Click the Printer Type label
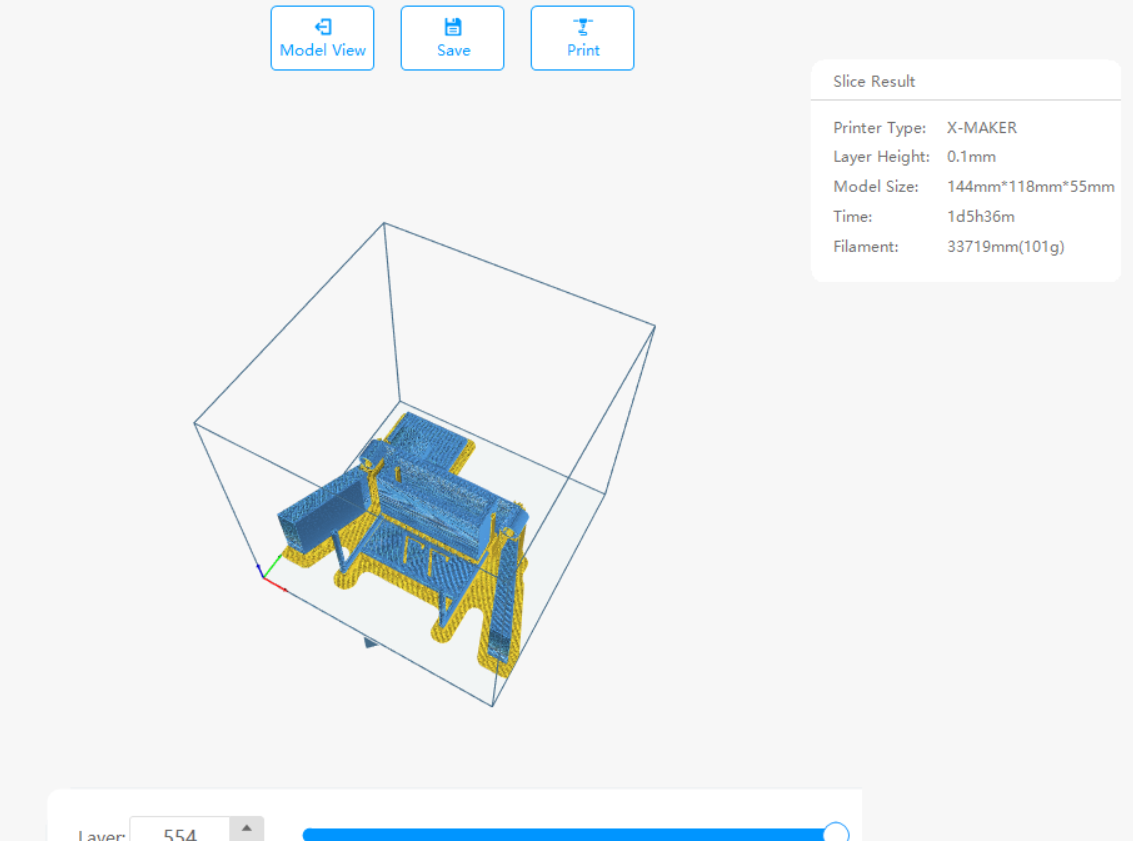Viewport: 1133px width, 841px height. (879, 128)
